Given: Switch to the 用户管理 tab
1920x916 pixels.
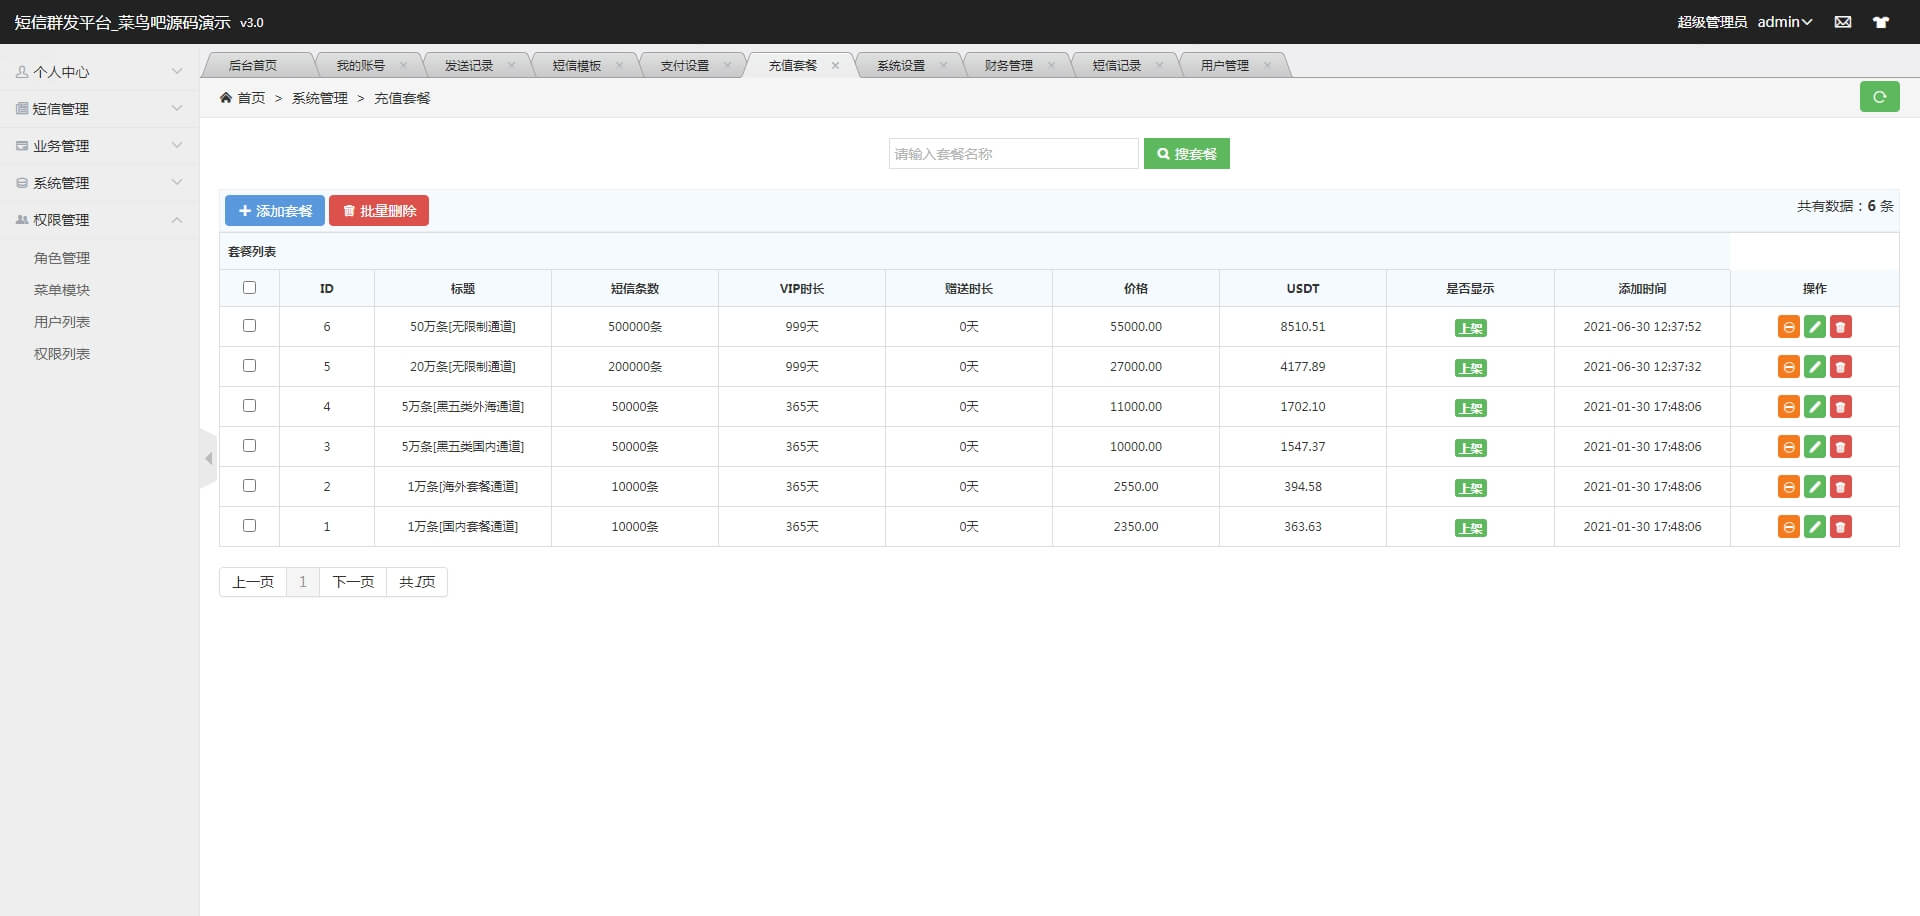Looking at the screenshot, I should pyautogui.click(x=1225, y=64).
